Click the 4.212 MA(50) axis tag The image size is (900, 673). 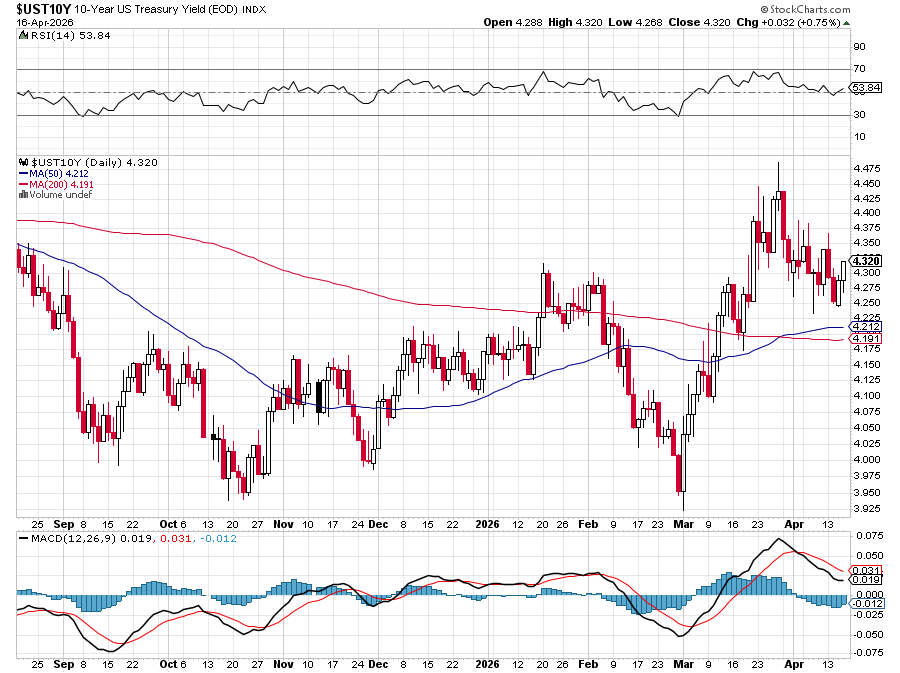(x=866, y=327)
